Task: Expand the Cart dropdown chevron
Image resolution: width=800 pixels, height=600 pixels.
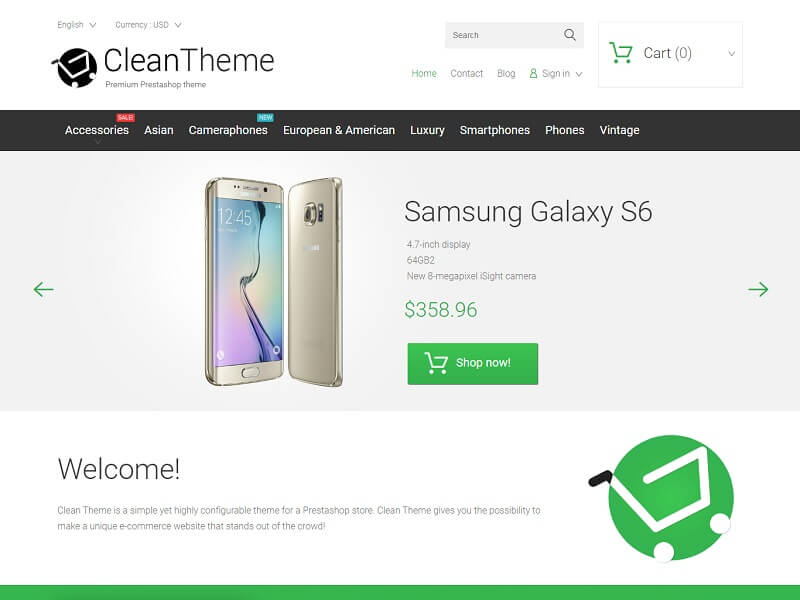Action: tap(731, 53)
